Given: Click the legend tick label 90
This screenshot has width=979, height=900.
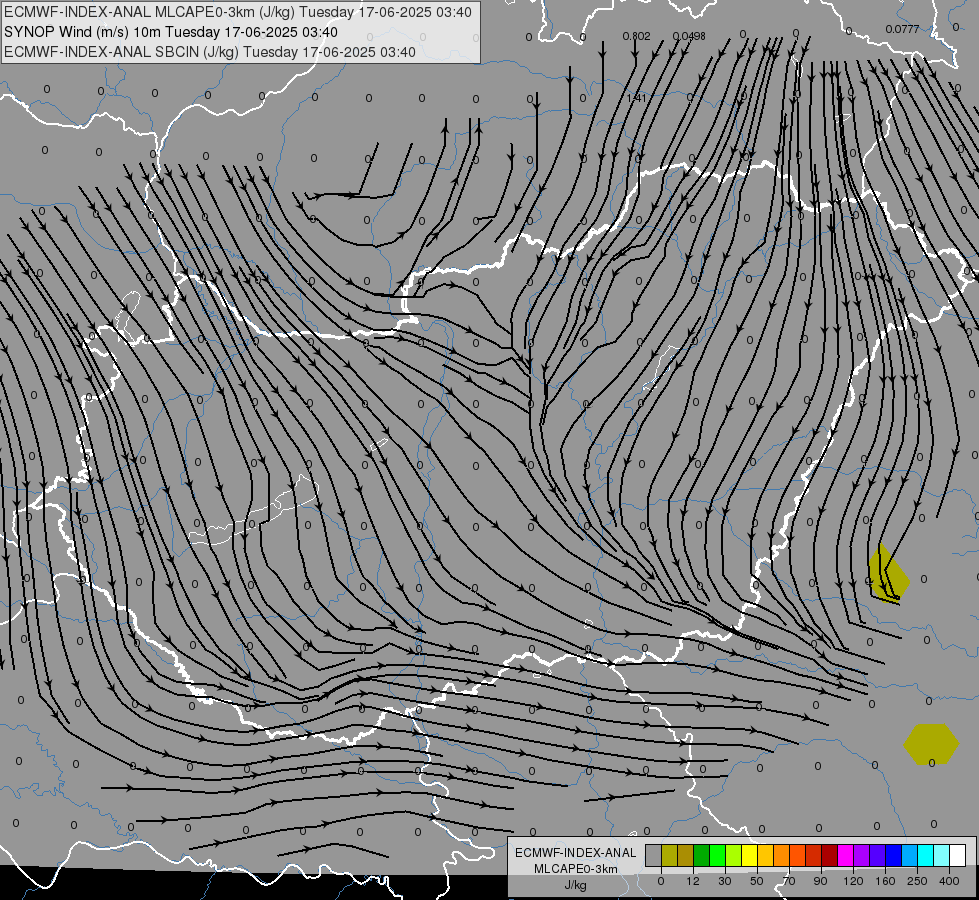Looking at the screenshot, I should [820, 881].
